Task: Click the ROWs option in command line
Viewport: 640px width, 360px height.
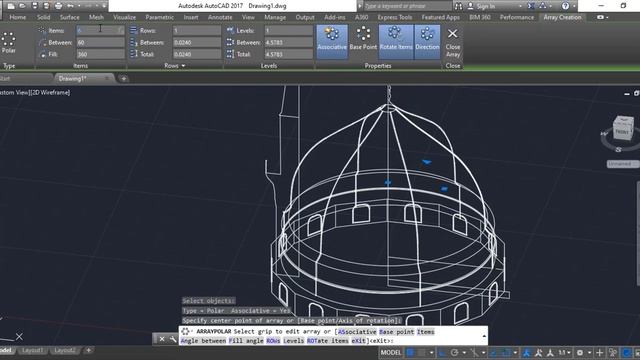Action: [273, 340]
